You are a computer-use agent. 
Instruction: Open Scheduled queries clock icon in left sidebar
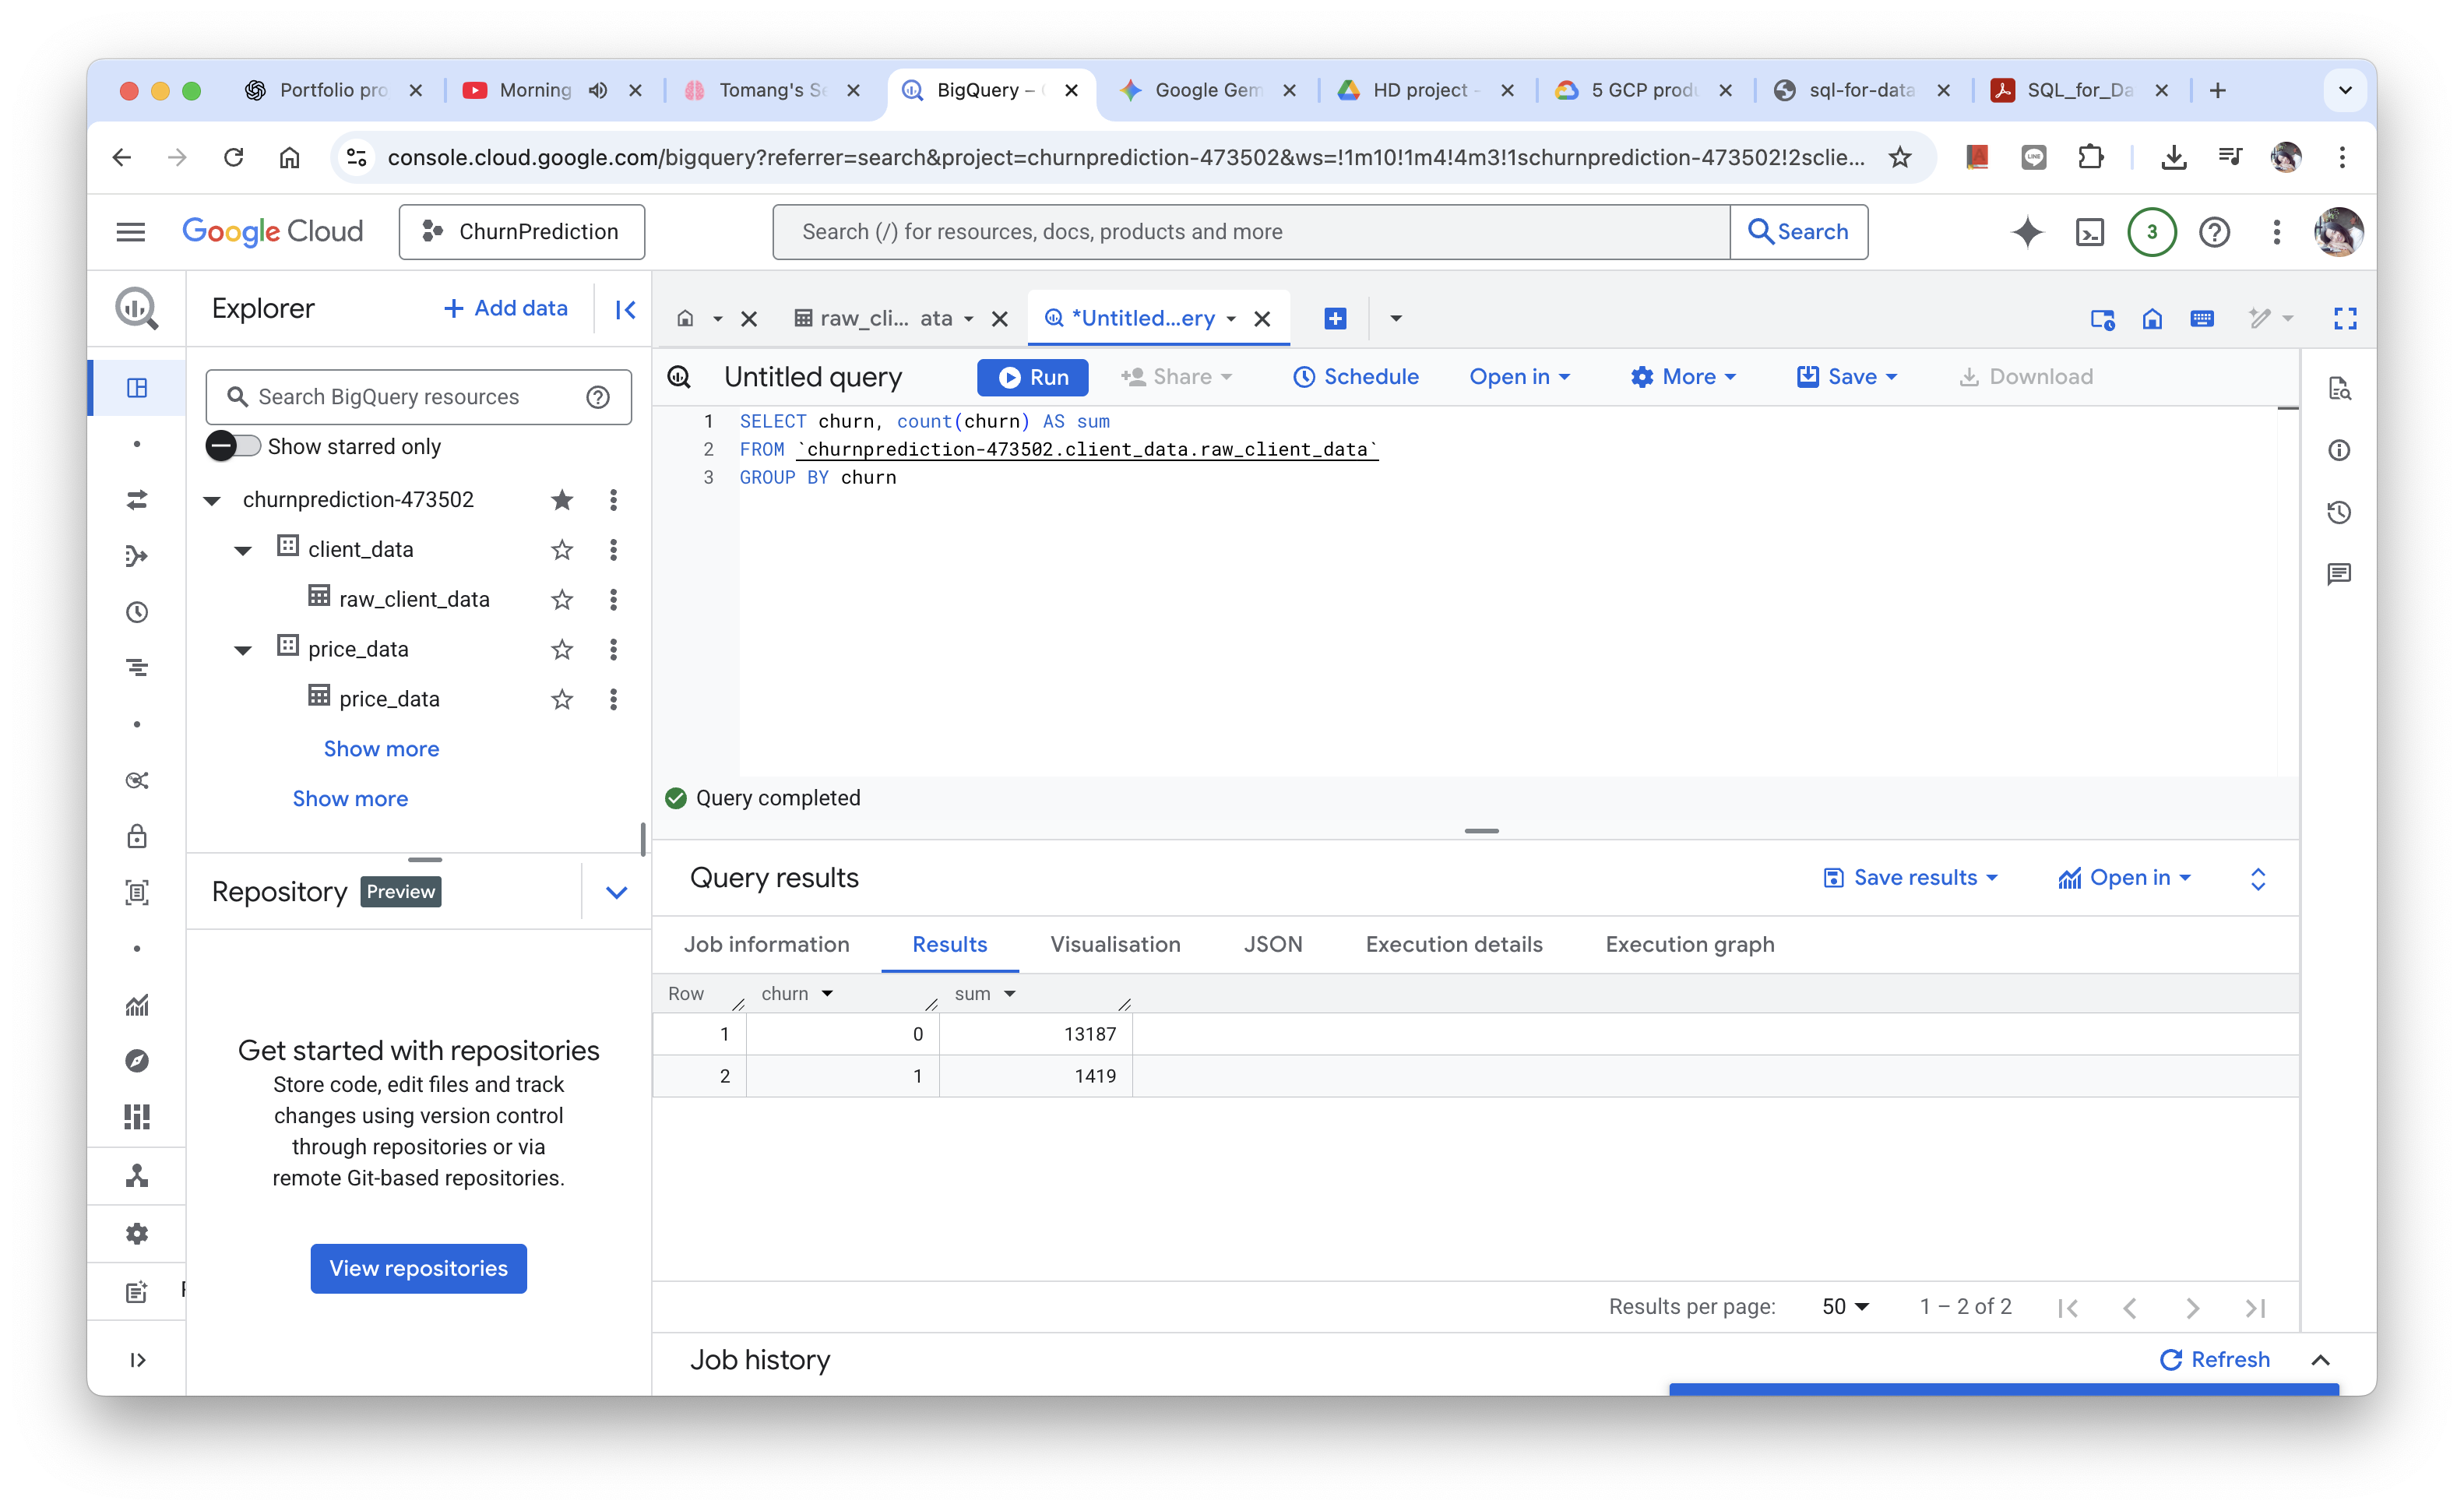pyautogui.click(x=137, y=611)
